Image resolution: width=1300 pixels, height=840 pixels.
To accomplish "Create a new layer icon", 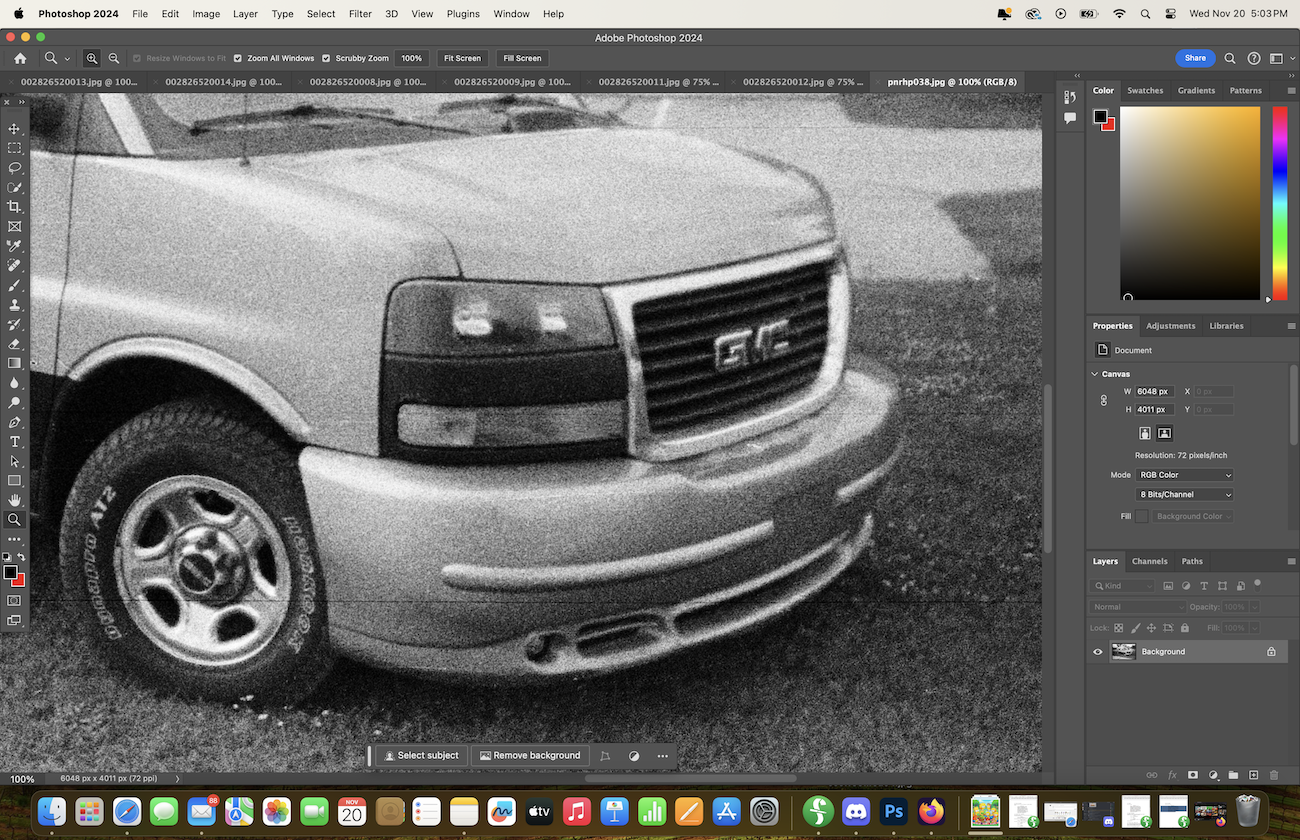I will tap(1253, 775).
